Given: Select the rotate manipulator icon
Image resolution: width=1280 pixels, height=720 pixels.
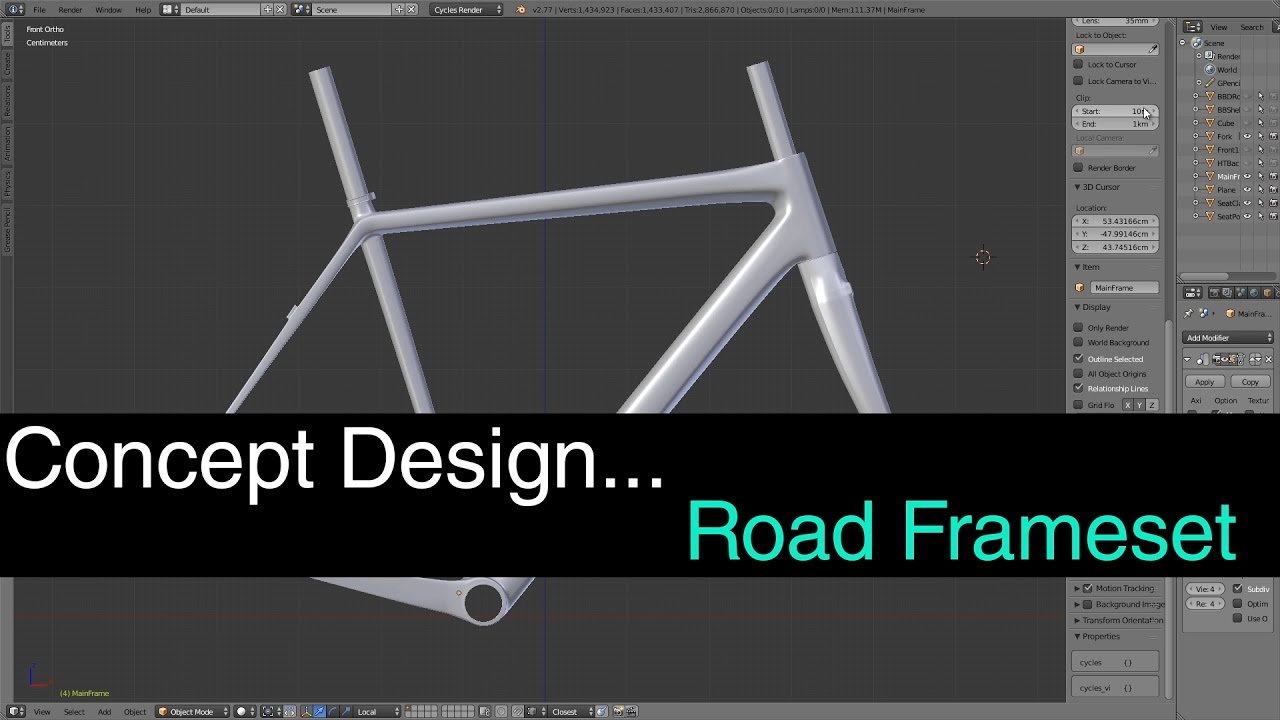Looking at the screenshot, I should [332, 711].
